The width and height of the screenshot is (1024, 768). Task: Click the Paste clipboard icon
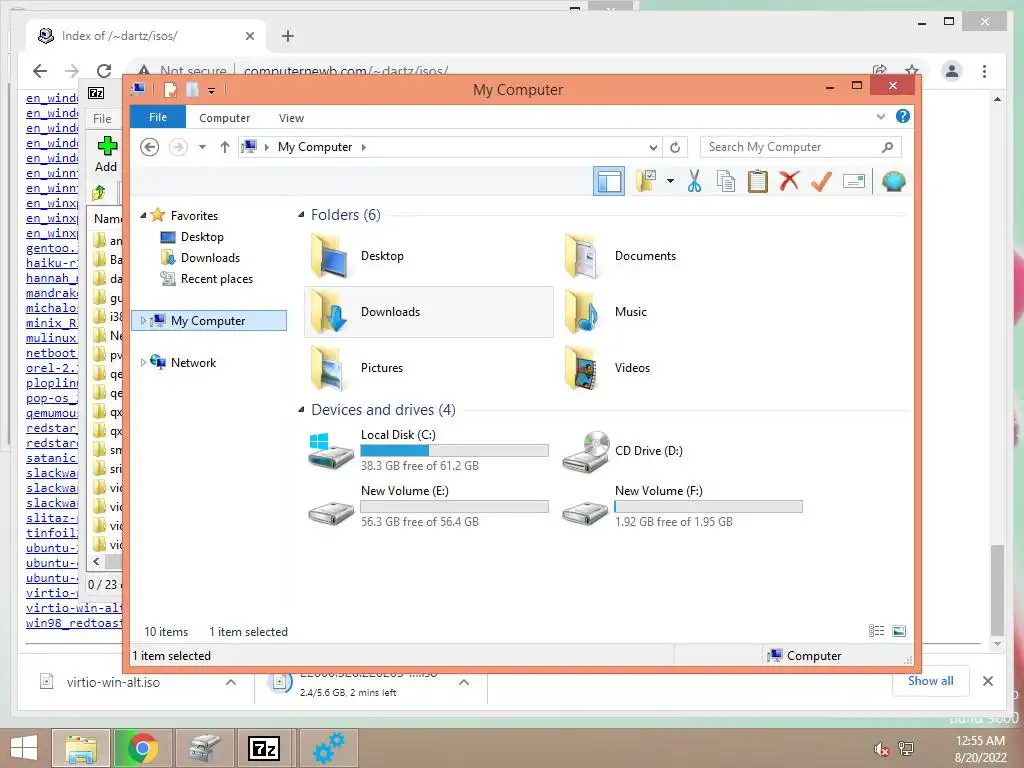pyautogui.click(x=758, y=181)
